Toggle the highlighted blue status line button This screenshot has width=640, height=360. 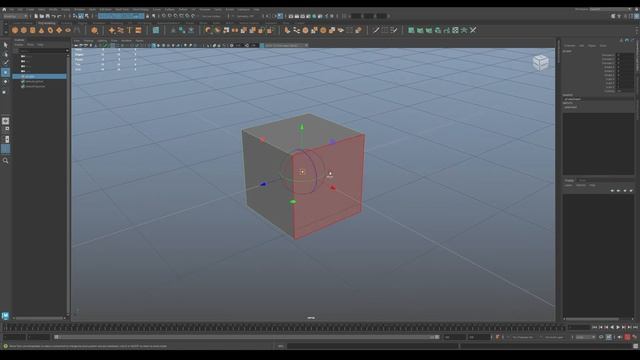[280, 16]
